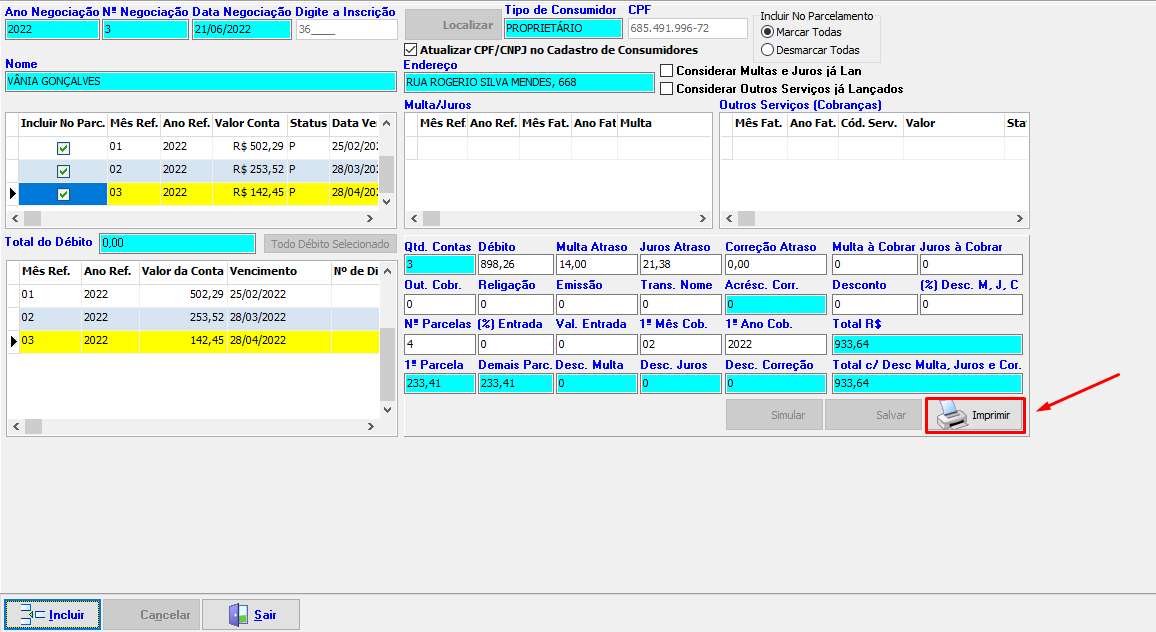Viewport: 1156px width, 632px height.
Task: Click the Desconto input field
Action: point(873,305)
